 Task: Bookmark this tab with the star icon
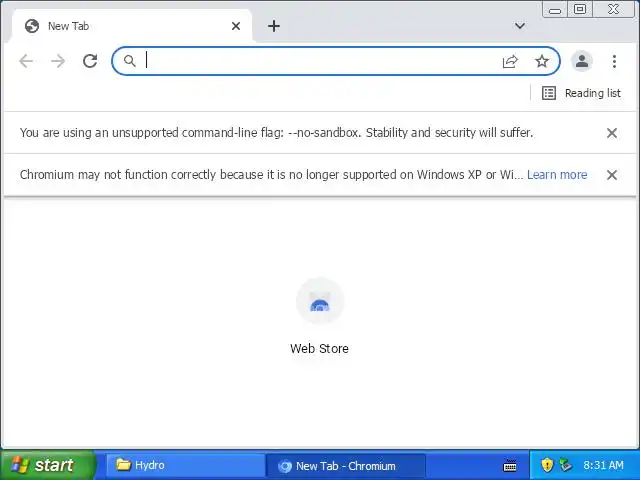542,61
